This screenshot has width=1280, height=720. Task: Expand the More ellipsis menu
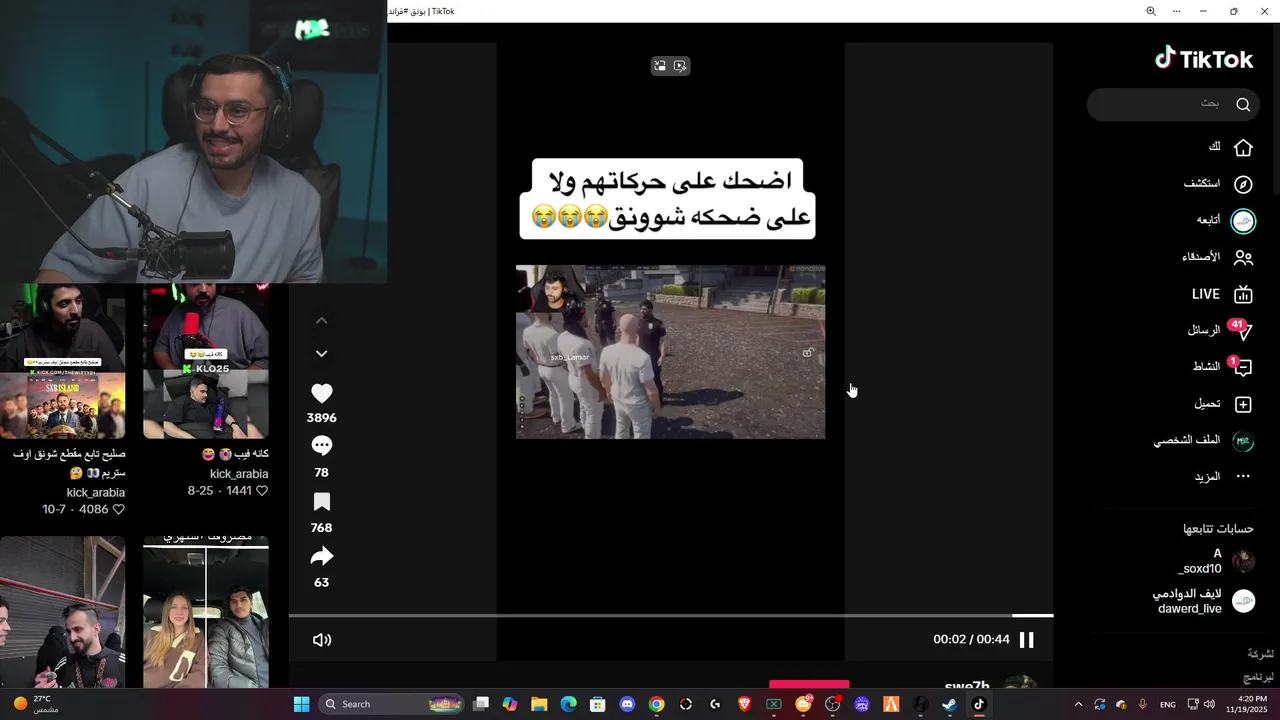tap(1222, 477)
